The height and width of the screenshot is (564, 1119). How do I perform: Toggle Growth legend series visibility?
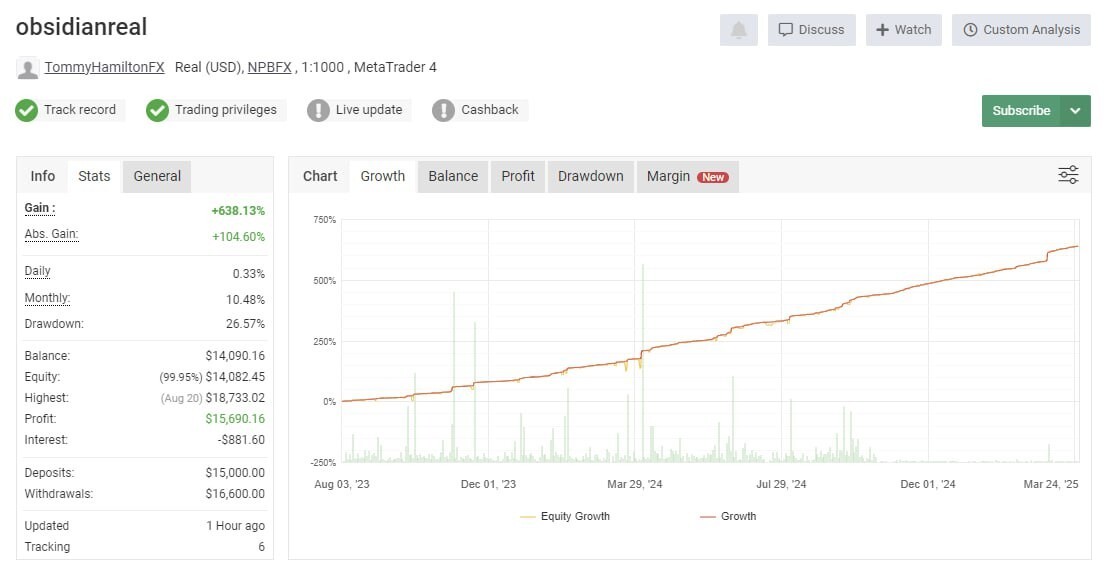728,516
